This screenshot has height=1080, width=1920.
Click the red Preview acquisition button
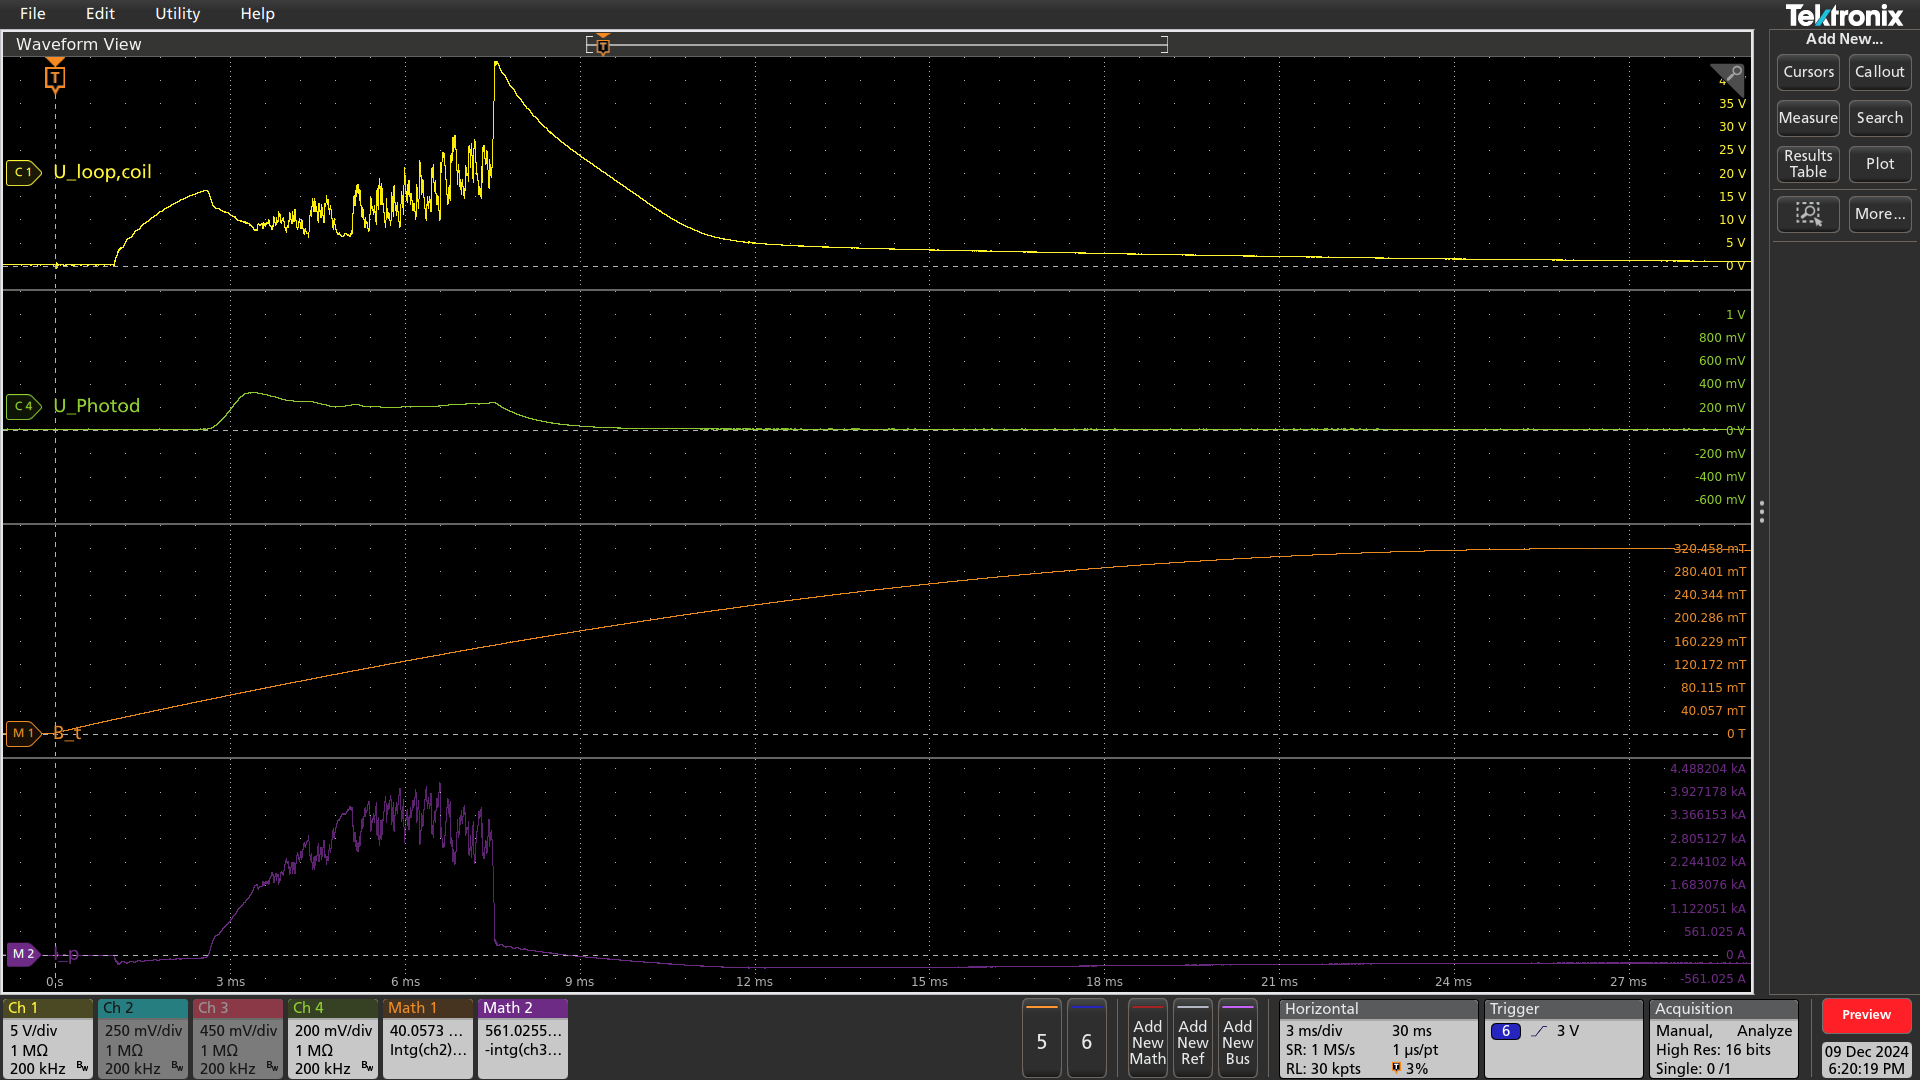[x=1865, y=1015]
